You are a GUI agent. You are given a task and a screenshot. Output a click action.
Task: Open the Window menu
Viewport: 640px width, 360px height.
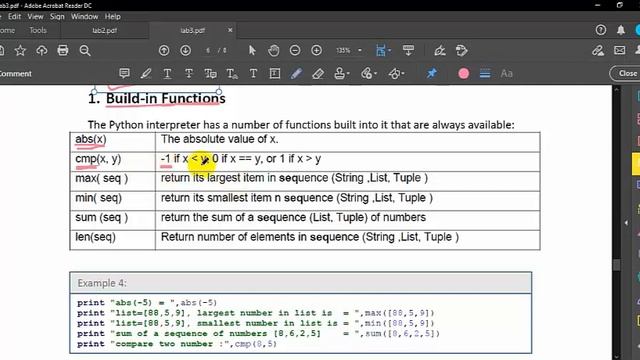(x=84, y=16)
